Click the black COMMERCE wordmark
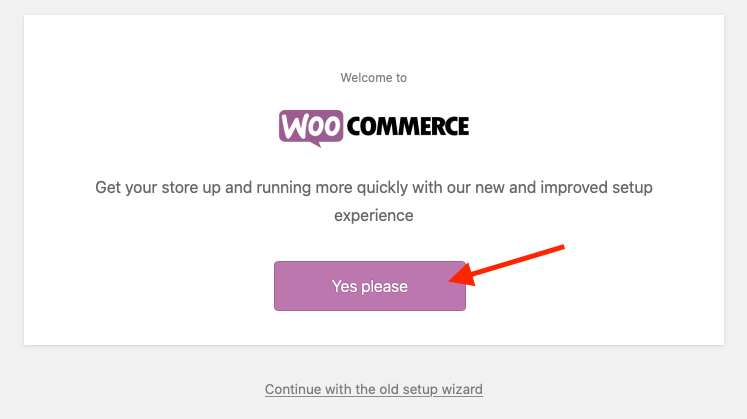This screenshot has height=419, width=747. point(407,127)
